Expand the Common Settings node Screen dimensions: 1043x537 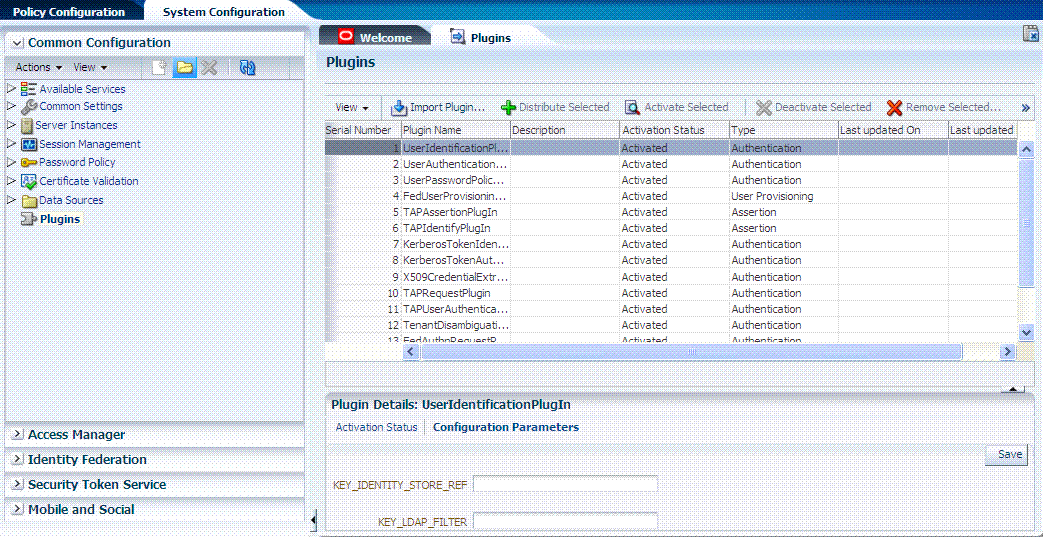tap(11, 106)
